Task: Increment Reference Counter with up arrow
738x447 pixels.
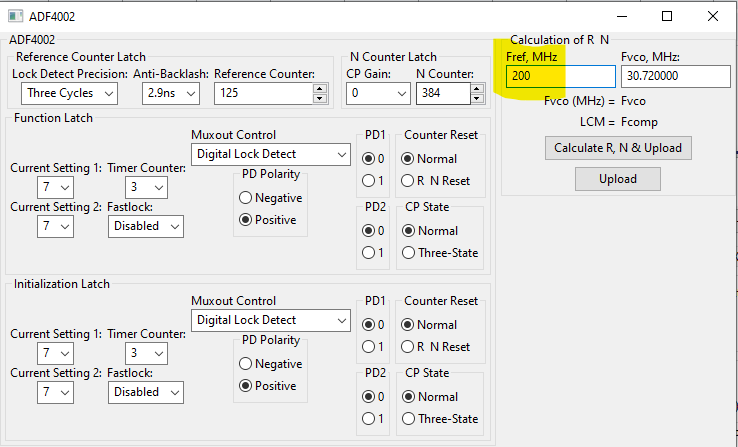Action: (320, 88)
